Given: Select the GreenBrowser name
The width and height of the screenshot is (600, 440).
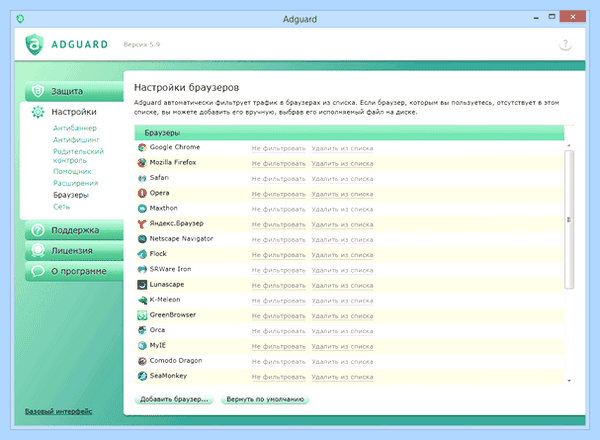Looking at the screenshot, I should coord(173,315).
